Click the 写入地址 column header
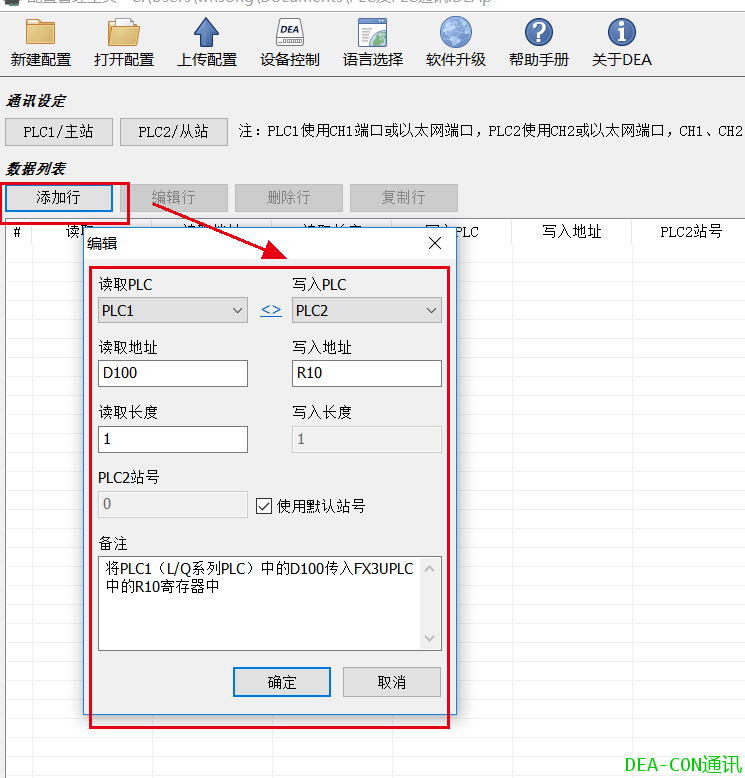This screenshot has height=778, width=745. coord(572,232)
